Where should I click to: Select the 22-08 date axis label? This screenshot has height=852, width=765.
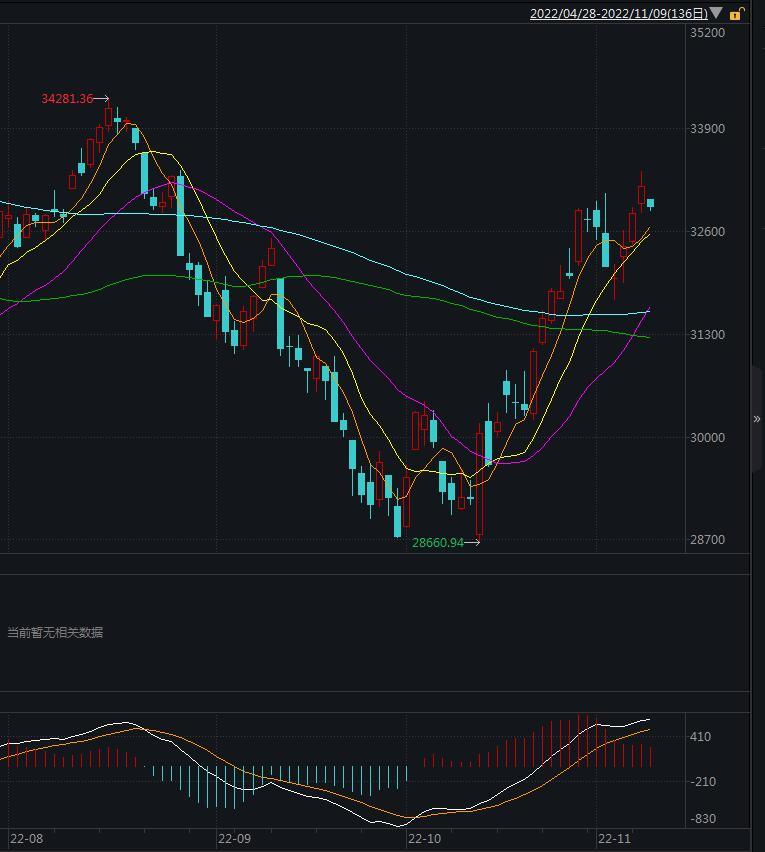click(x=26, y=839)
